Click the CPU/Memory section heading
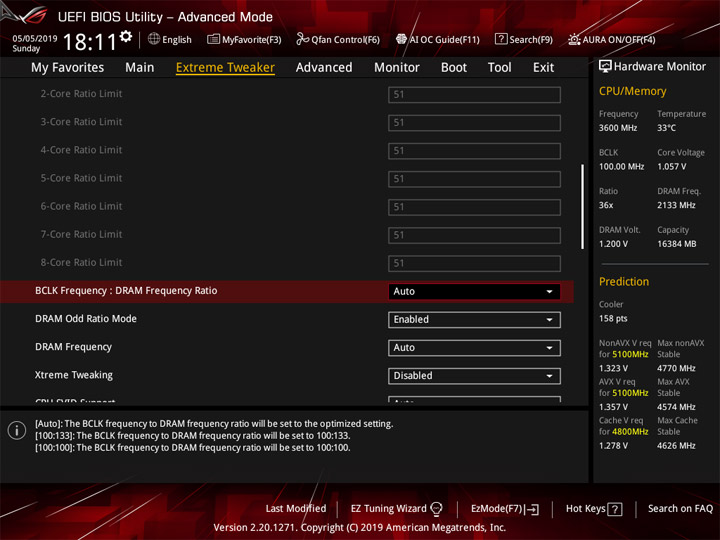Image resolution: width=720 pixels, height=540 pixels. [632, 91]
